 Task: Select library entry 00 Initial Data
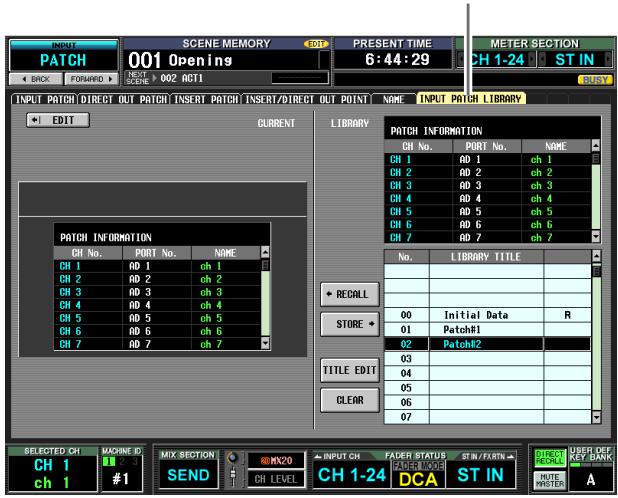pyautogui.click(x=488, y=315)
